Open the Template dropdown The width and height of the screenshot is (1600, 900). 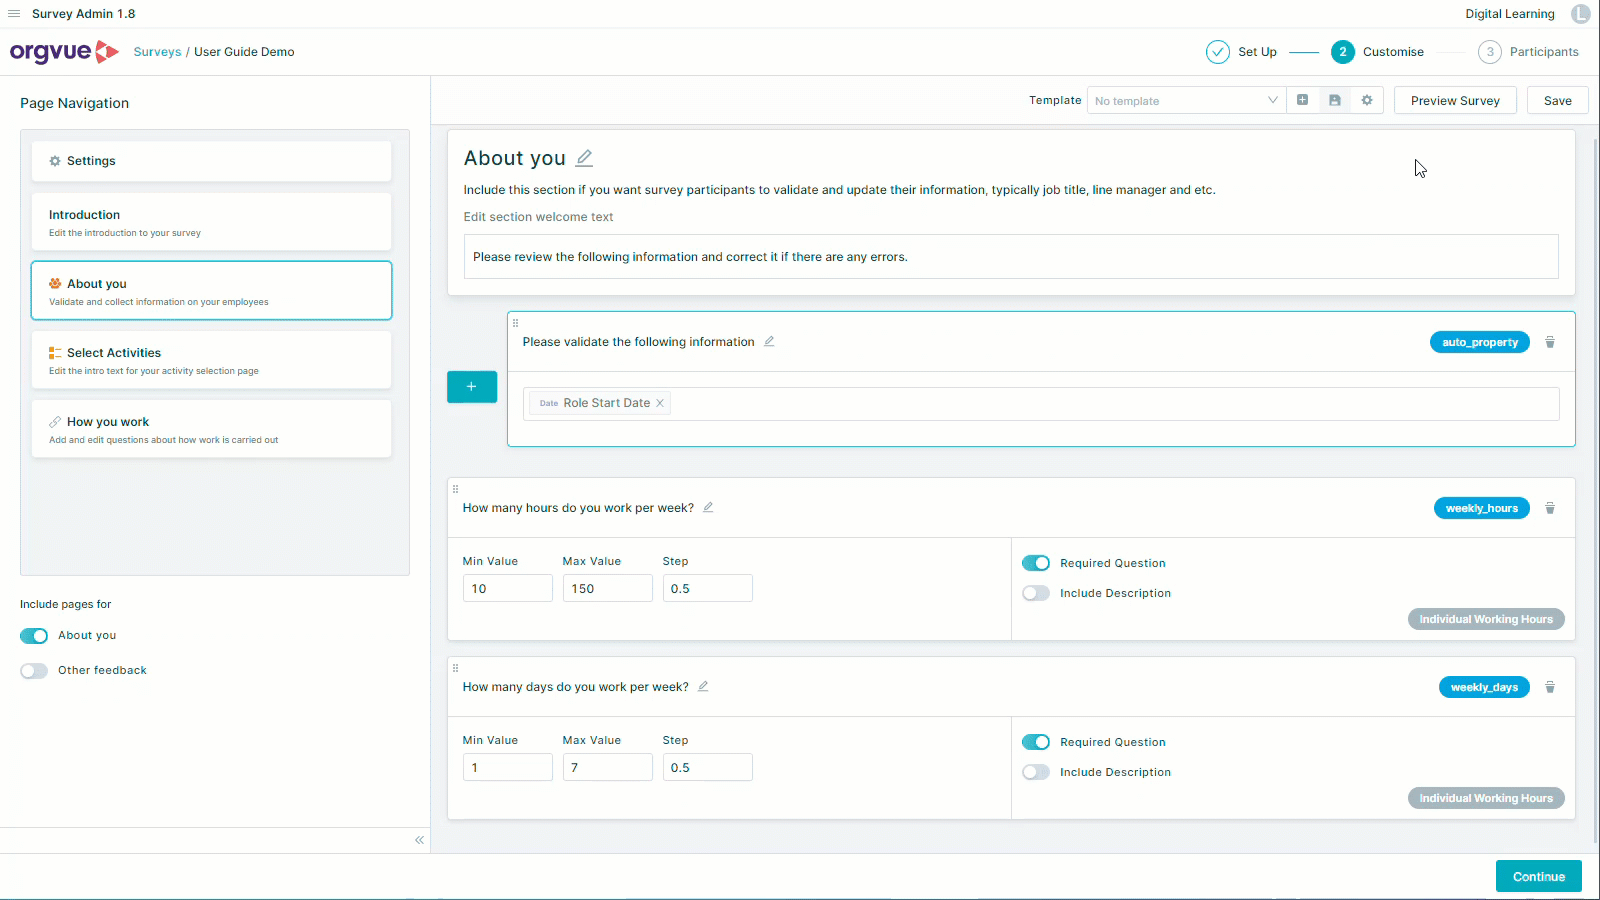click(1186, 100)
